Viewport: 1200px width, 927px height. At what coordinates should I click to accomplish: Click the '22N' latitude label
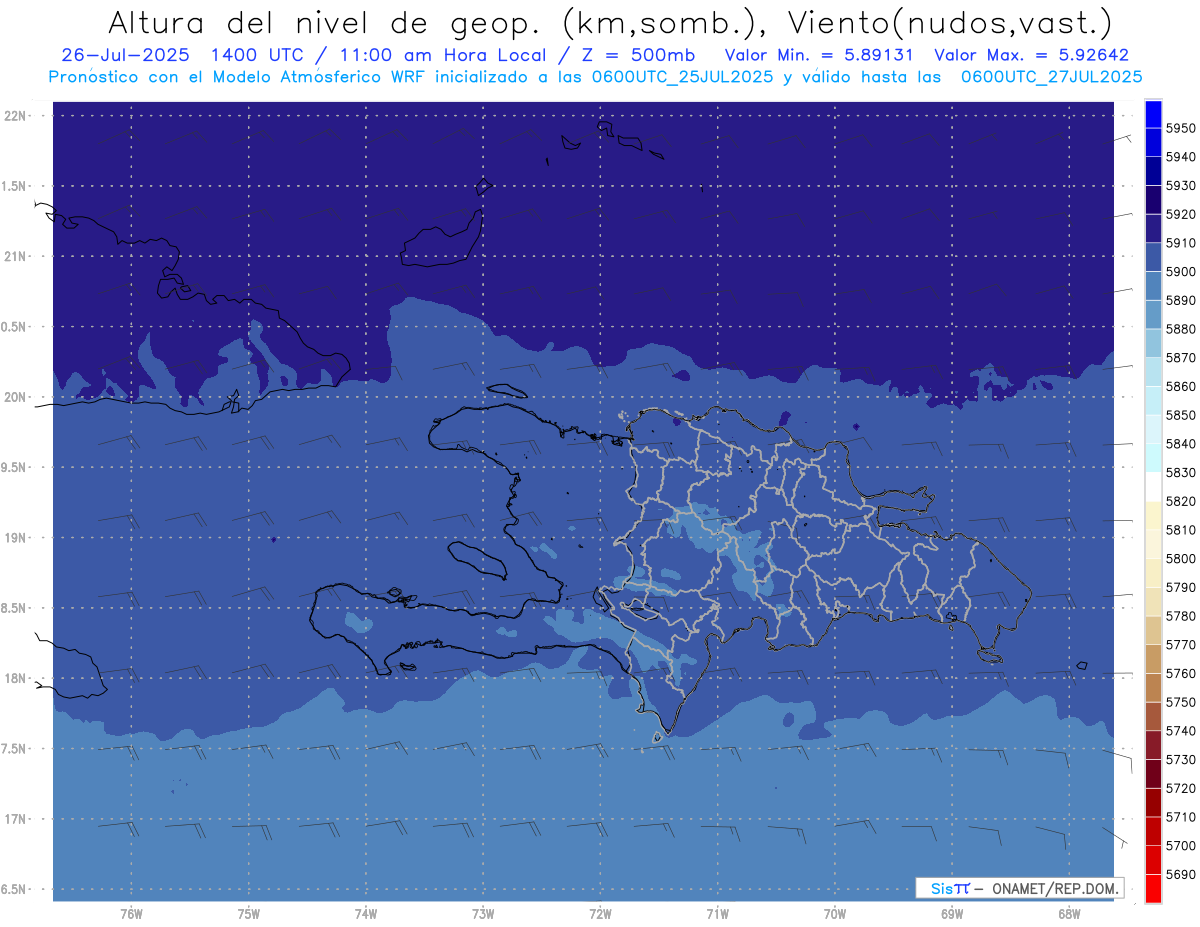coord(15,116)
